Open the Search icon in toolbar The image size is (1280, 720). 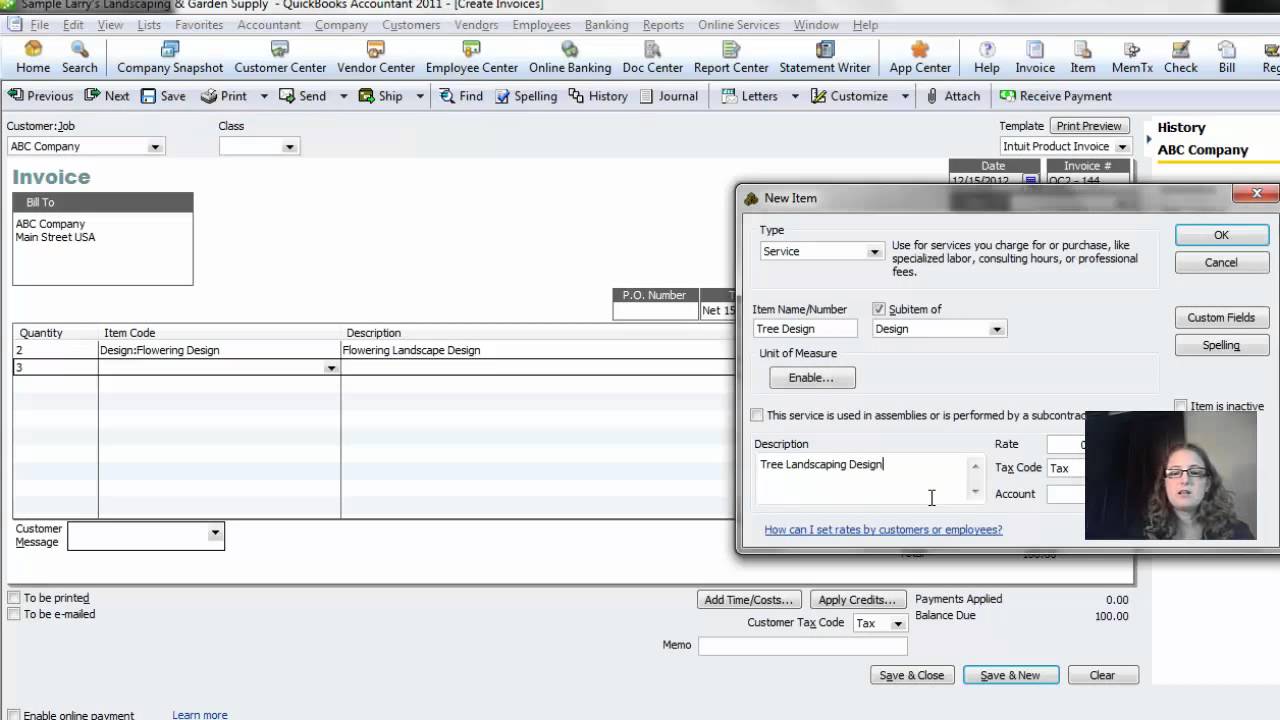[x=79, y=57]
